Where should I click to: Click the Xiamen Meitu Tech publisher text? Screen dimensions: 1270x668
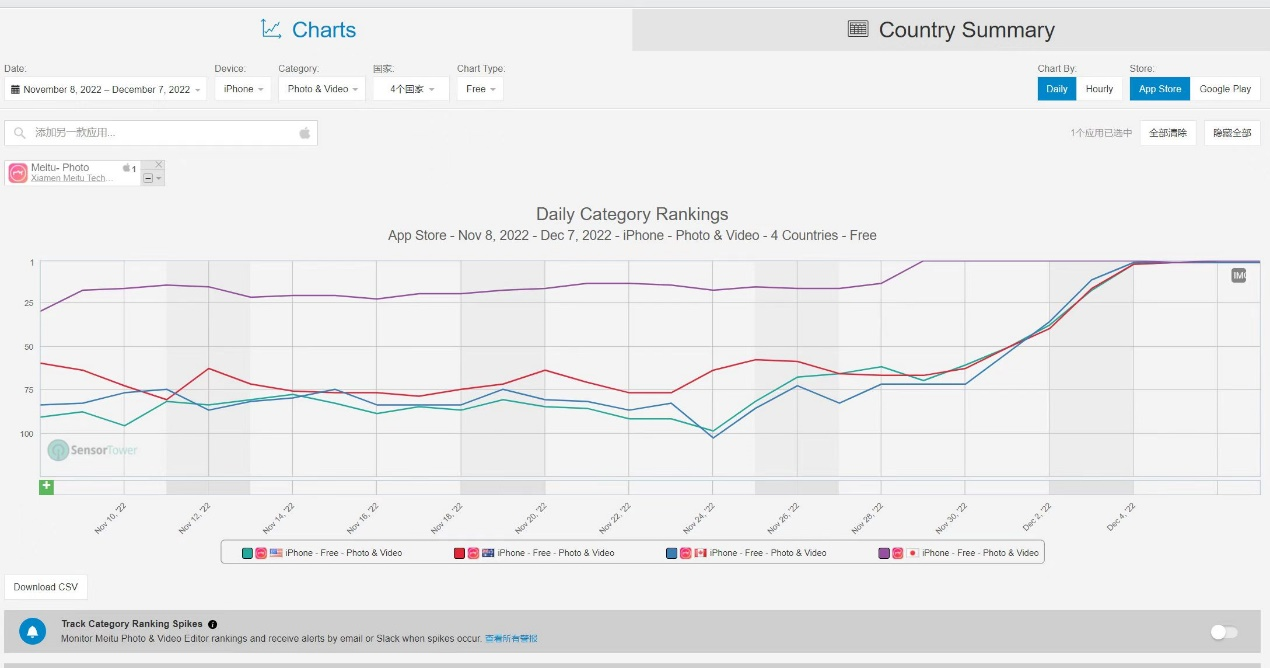72,178
